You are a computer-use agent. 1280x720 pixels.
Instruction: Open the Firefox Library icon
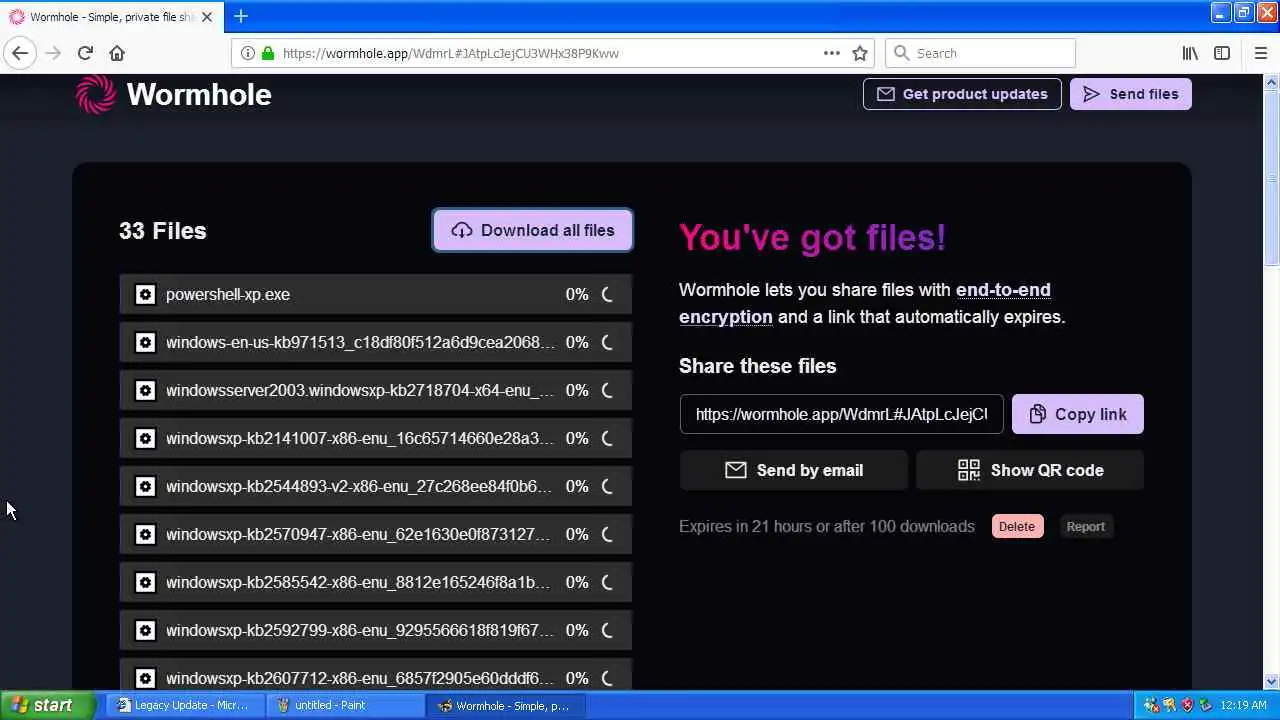click(1190, 53)
